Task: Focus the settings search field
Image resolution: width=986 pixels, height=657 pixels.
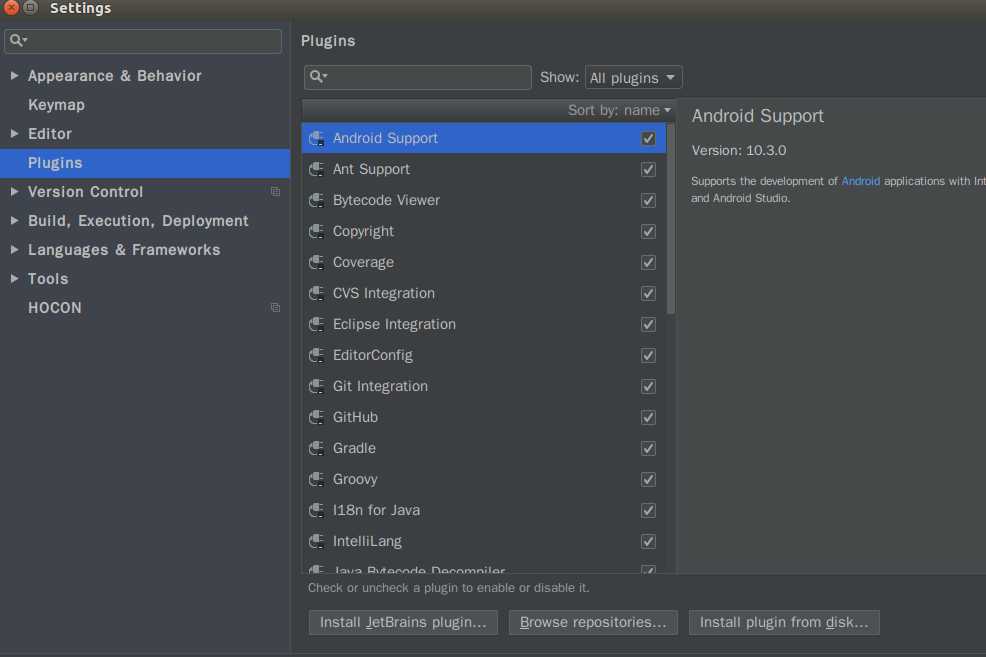Action: [x=143, y=41]
